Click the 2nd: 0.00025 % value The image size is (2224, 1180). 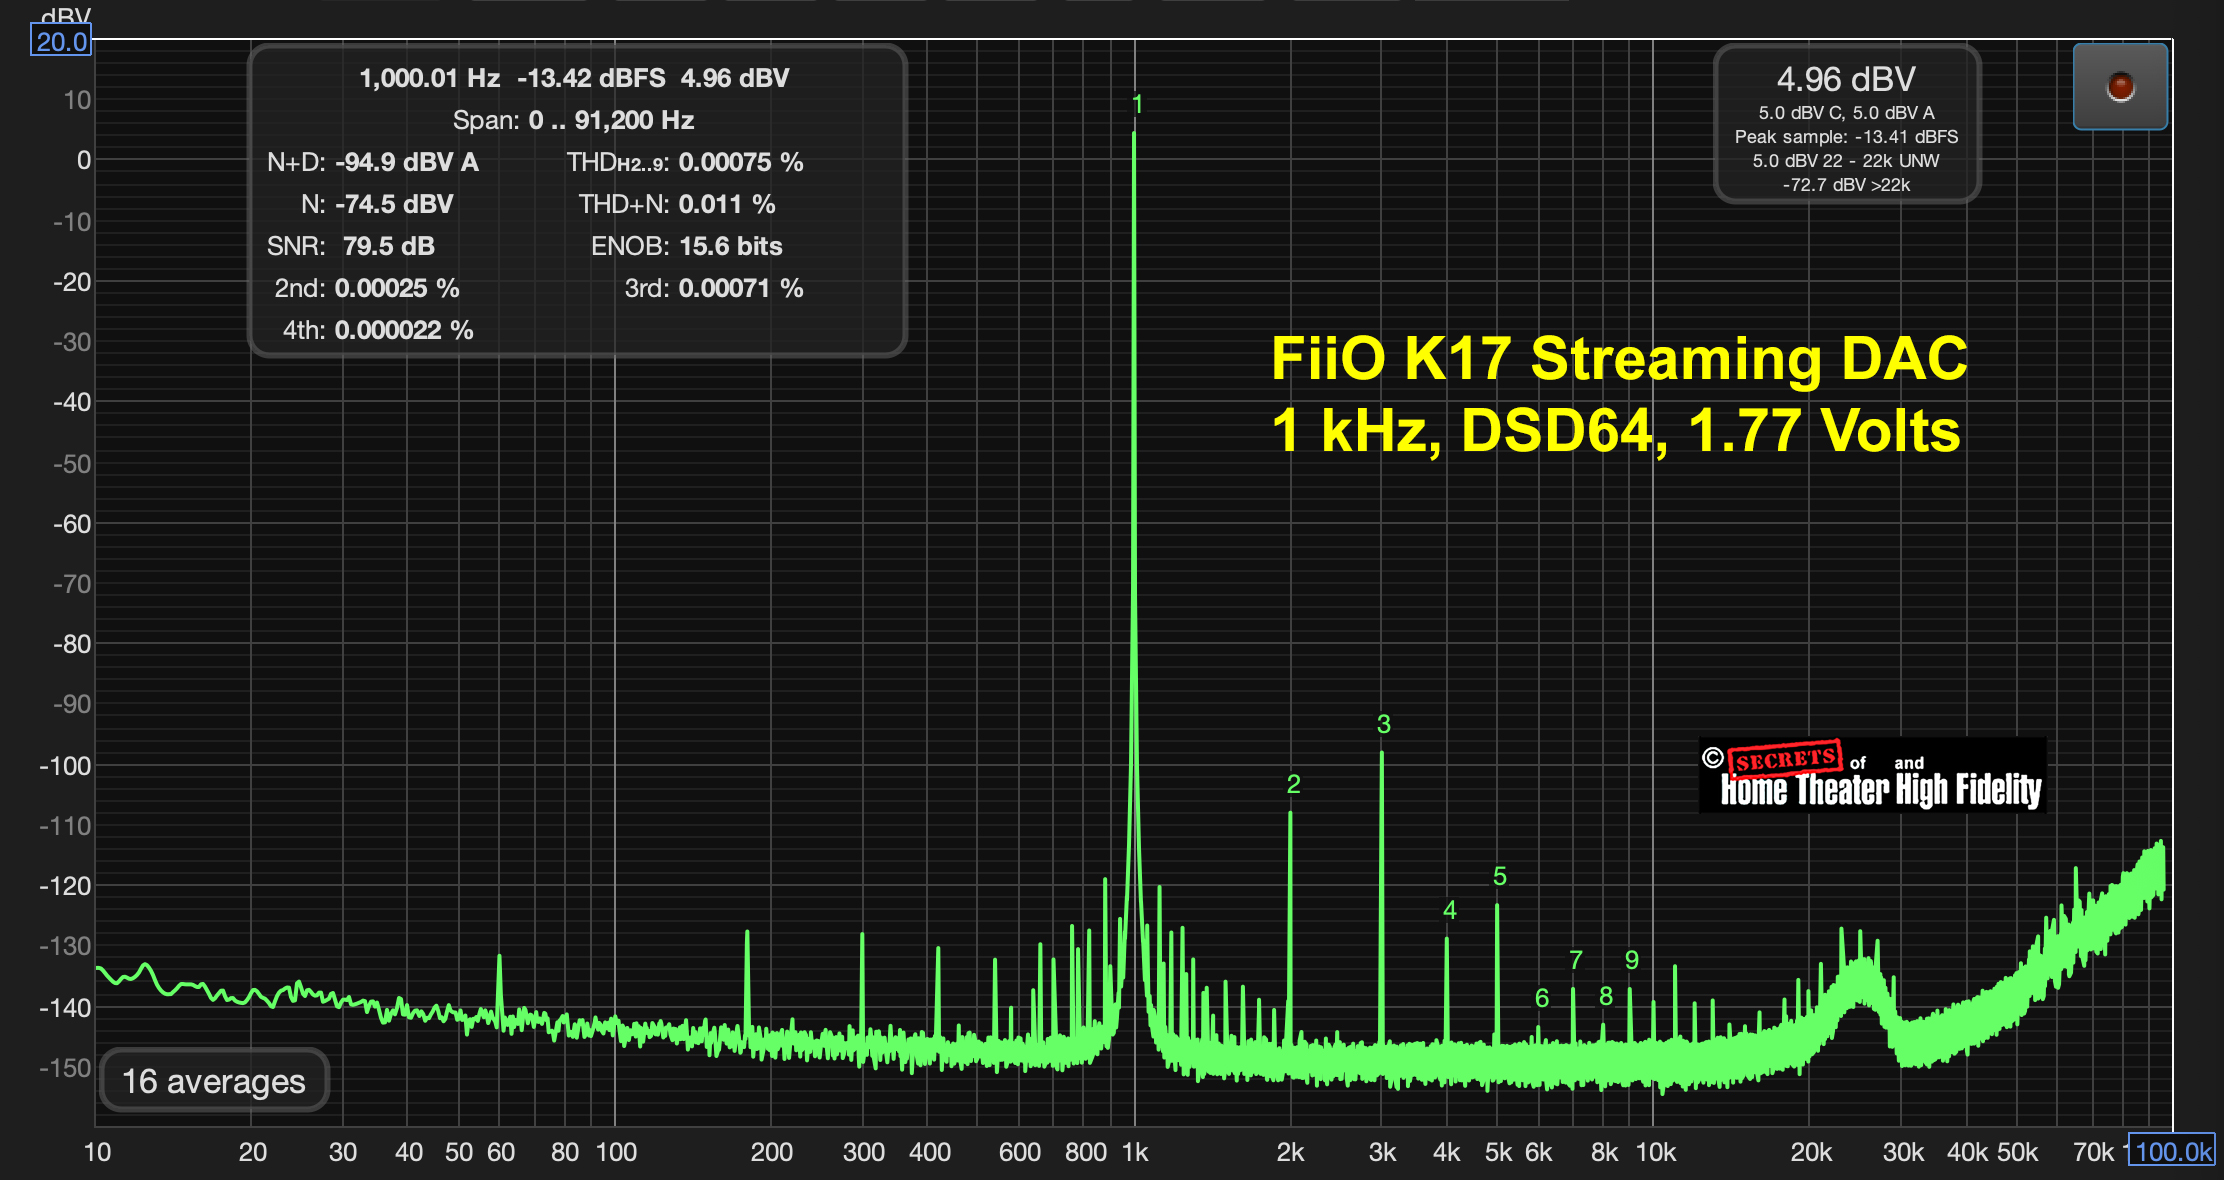pos(397,288)
